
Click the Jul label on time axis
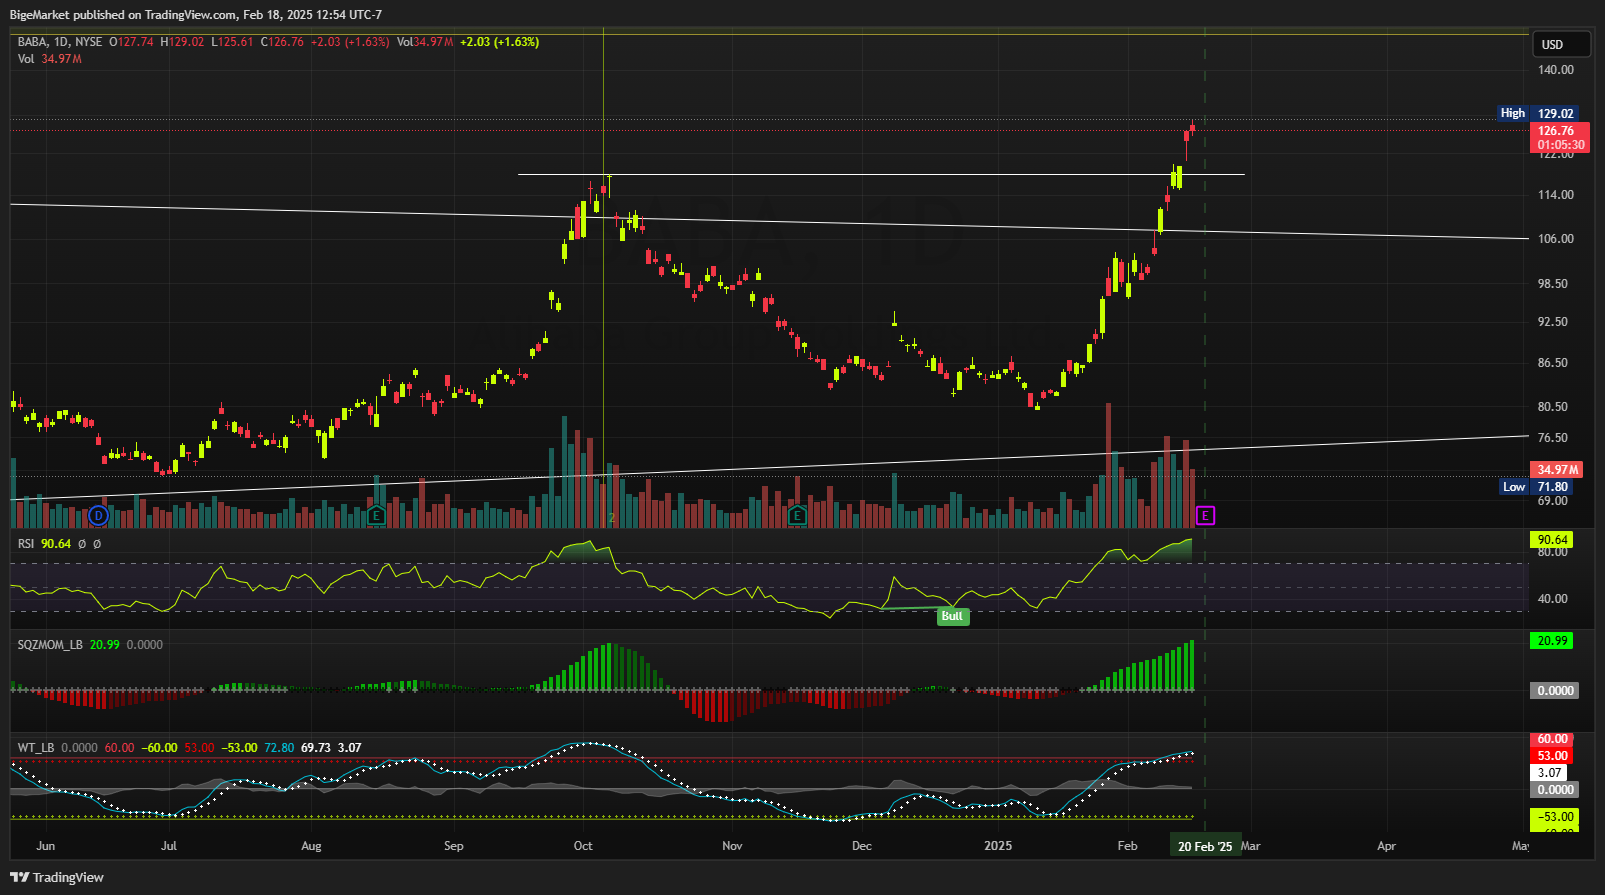tap(169, 846)
